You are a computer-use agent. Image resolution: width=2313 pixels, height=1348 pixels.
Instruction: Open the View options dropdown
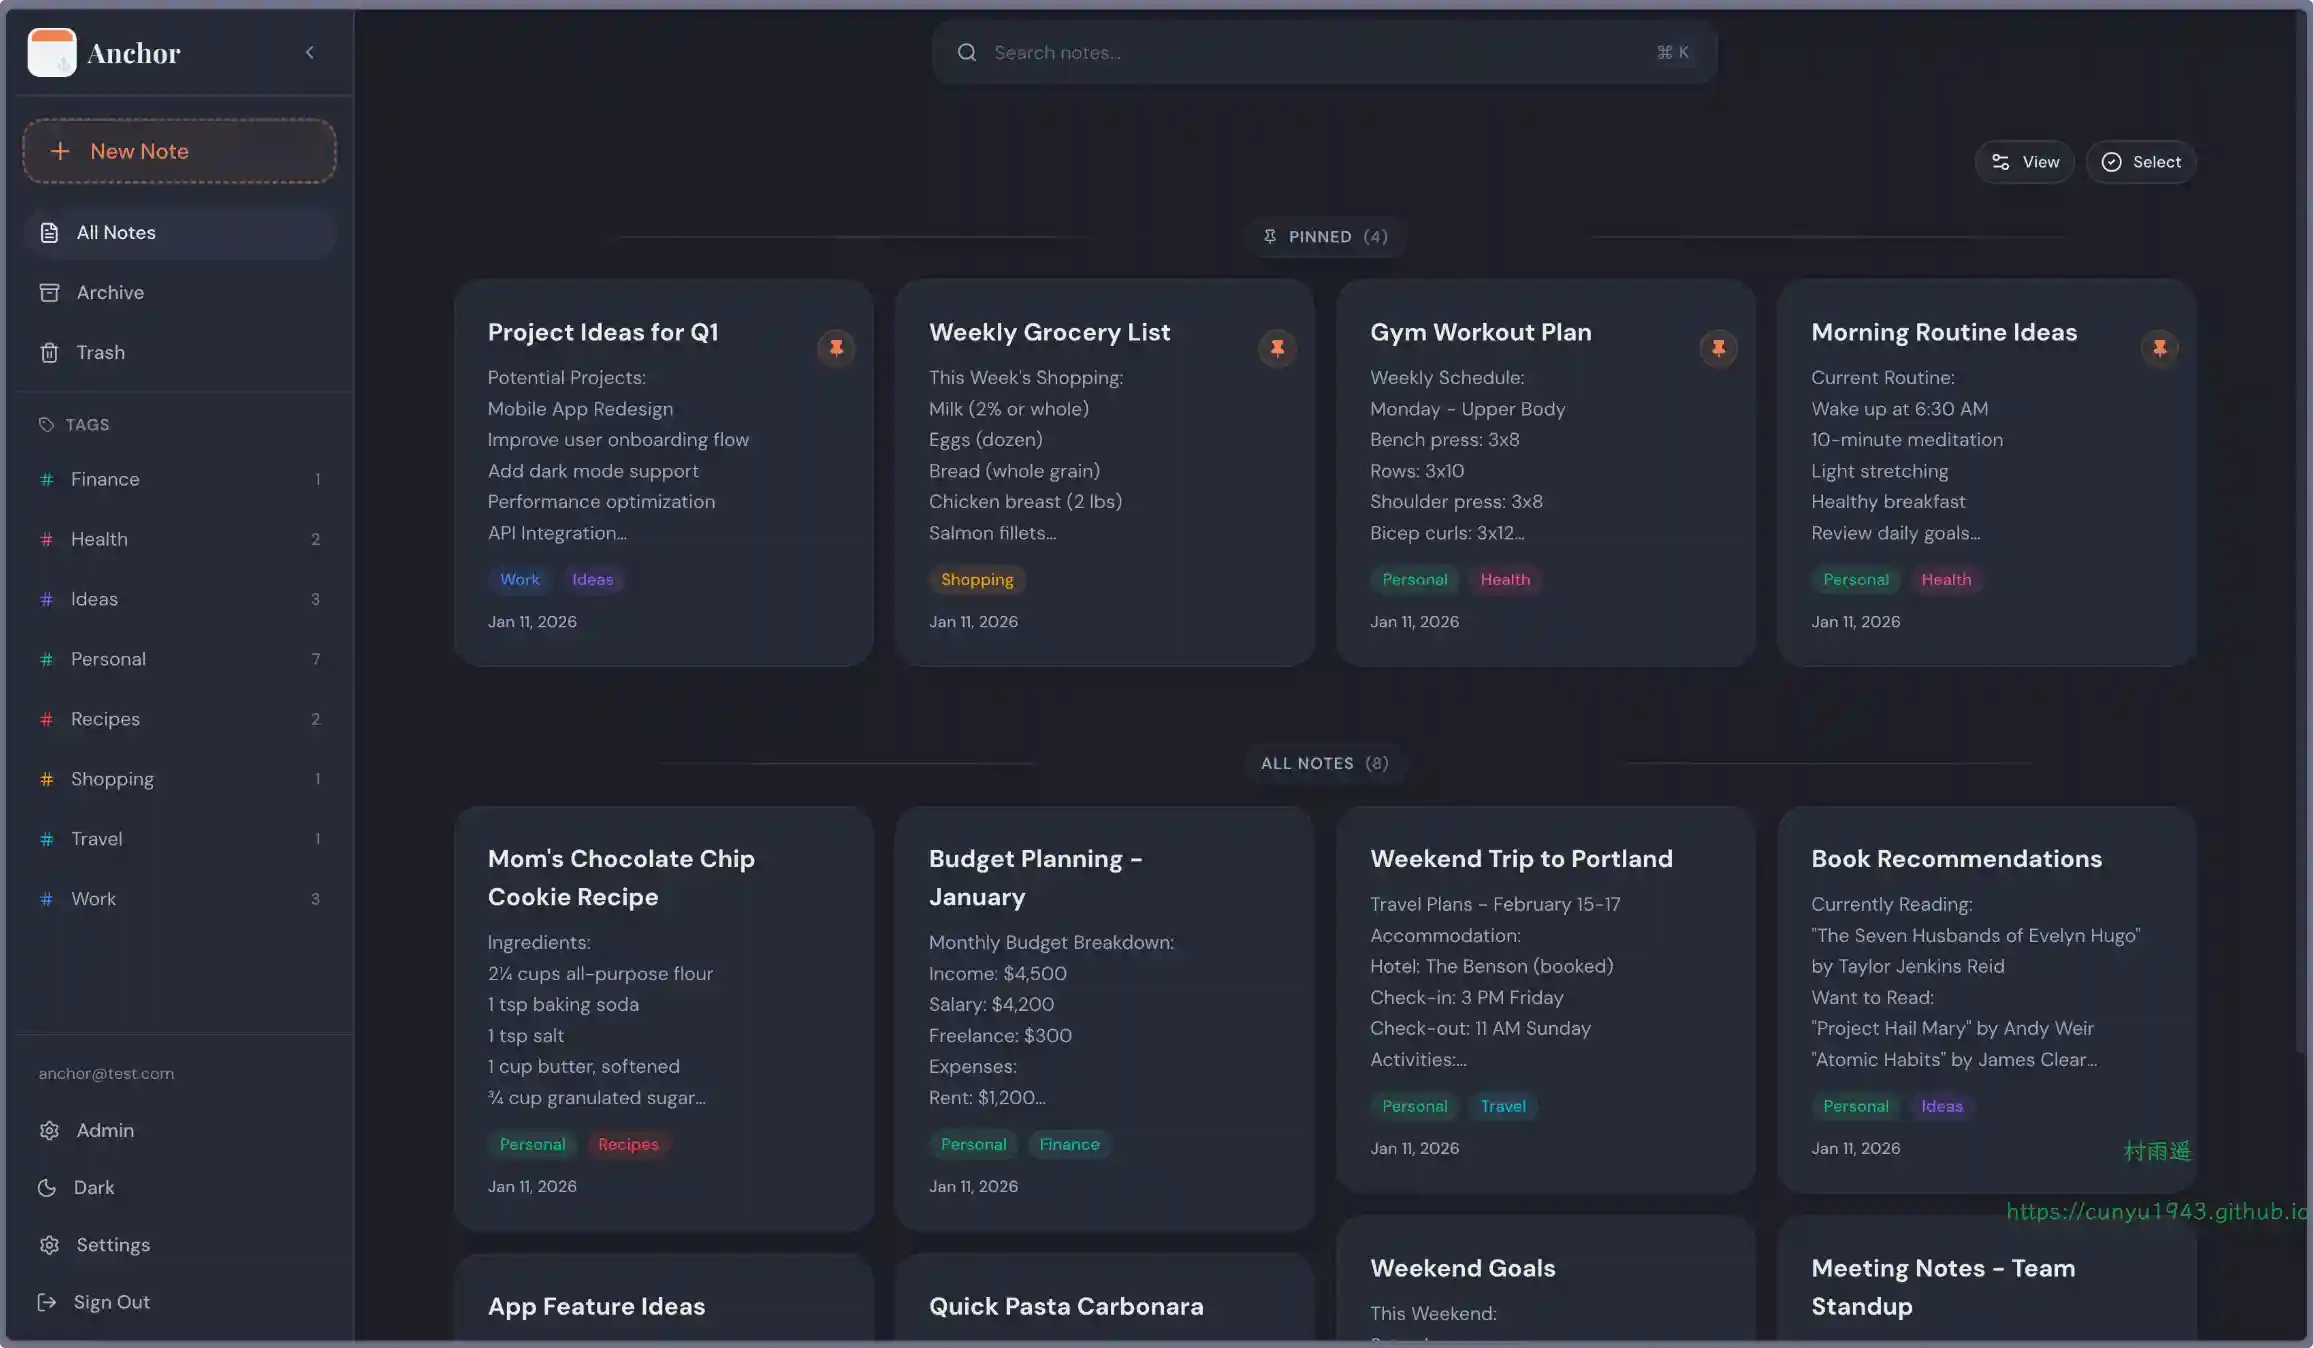(2024, 162)
